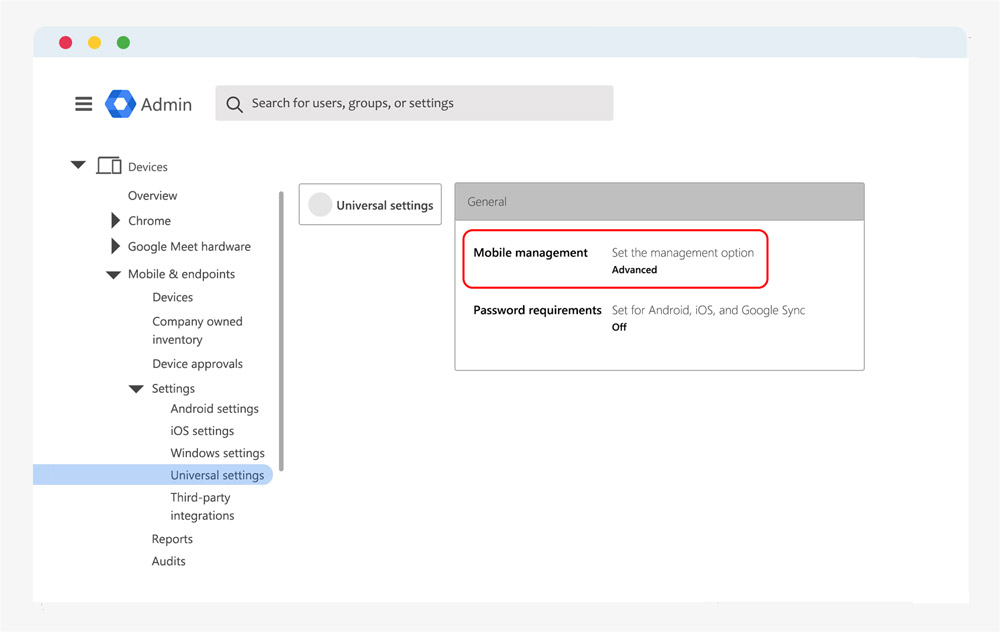Click the yellow minimize window button
Image resolution: width=1000 pixels, height=632 pixels.
[x=94, y=43]
